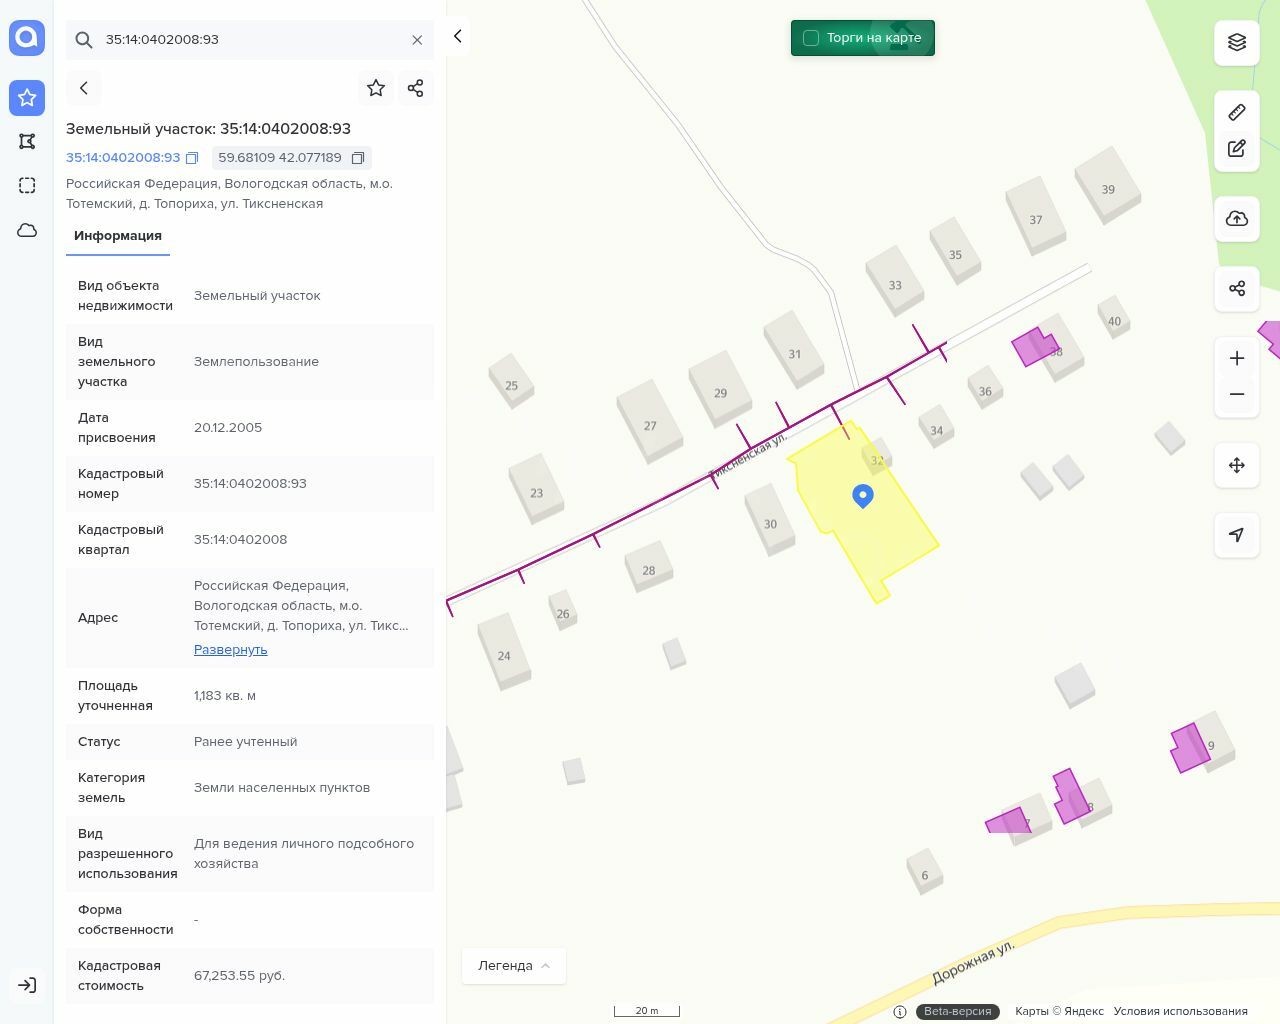Share the map via right toolbar
The width and height of the screenshot is (1280, 1024).
(x=1237, y=289)
